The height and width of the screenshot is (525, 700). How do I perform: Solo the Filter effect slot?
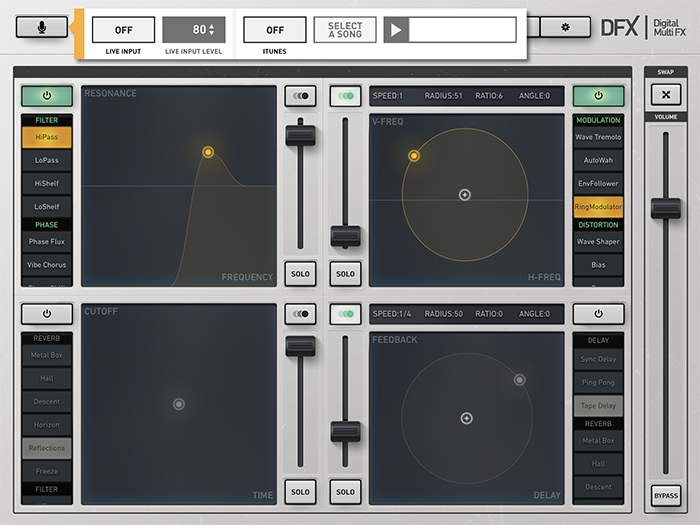[300, 274]
